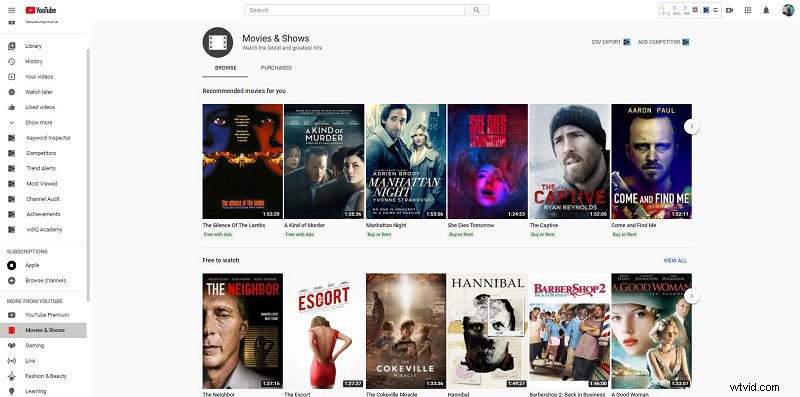Select Movies & Shows in sidebar
Screen dimensions: 800x397
(x=43, y=330)
